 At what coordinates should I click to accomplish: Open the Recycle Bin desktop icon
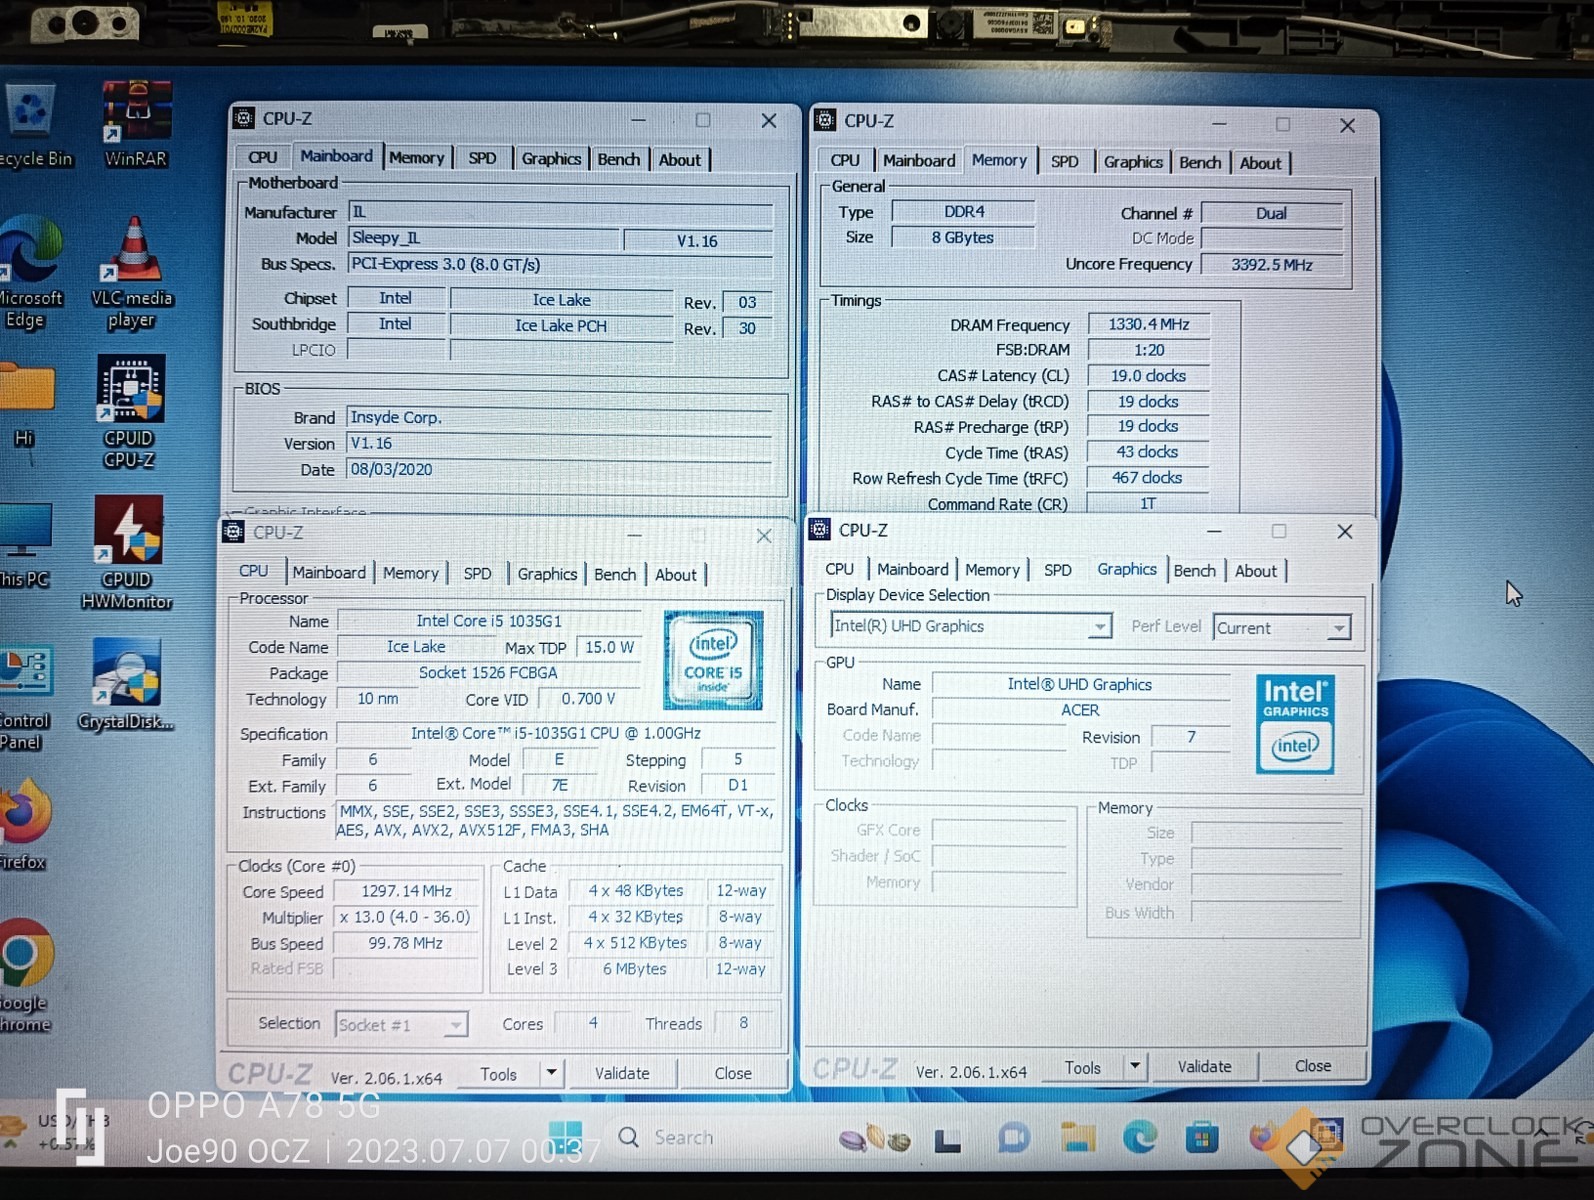[x=32, y=125]
